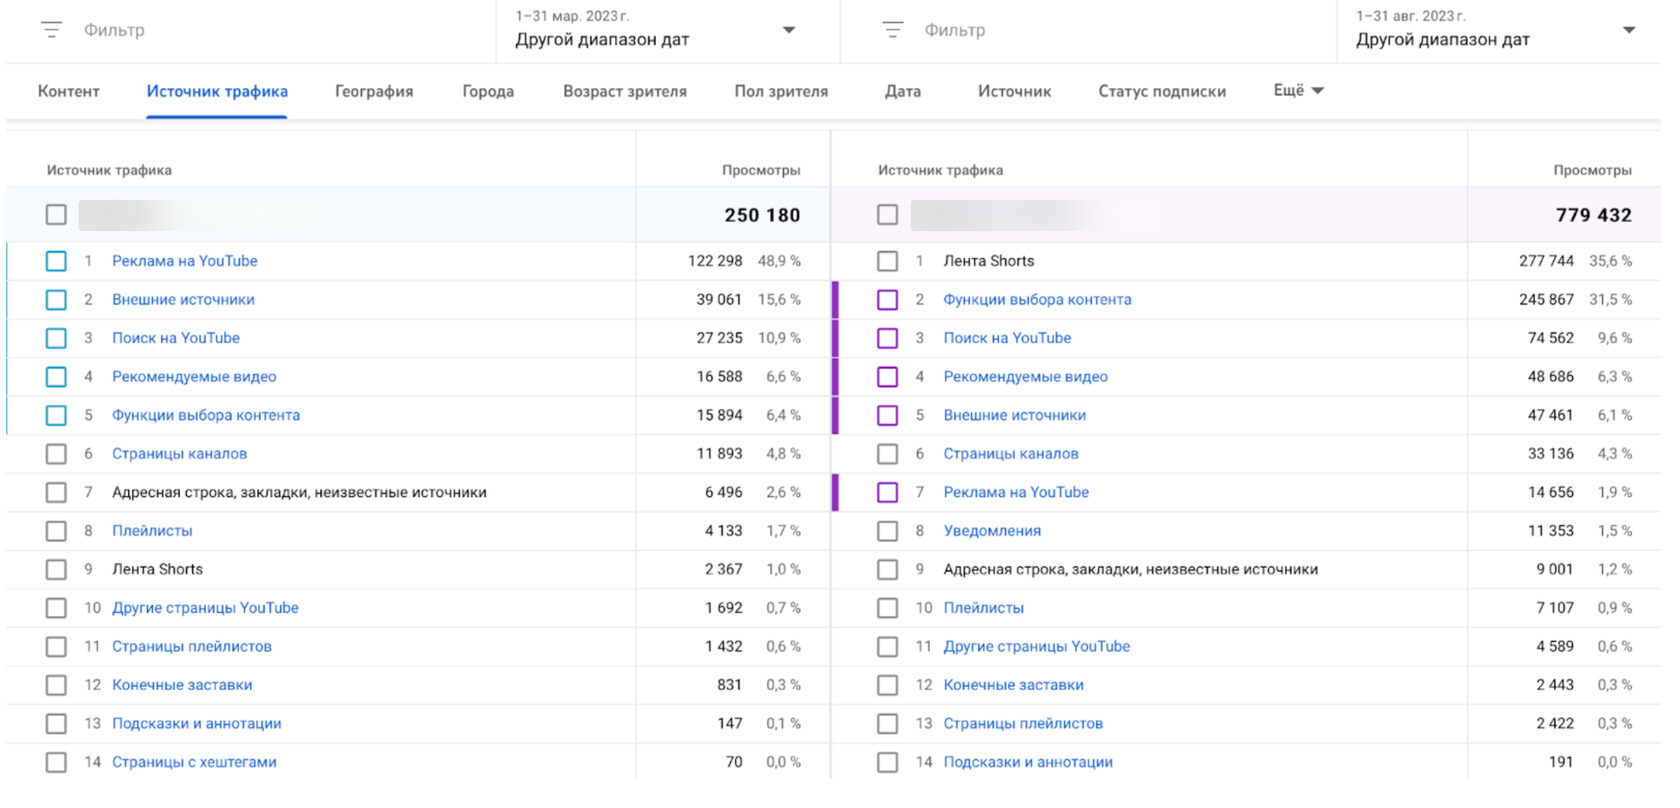
Task: Click left Адресная строка, закладки row text
Action: (x=299, y=492)
